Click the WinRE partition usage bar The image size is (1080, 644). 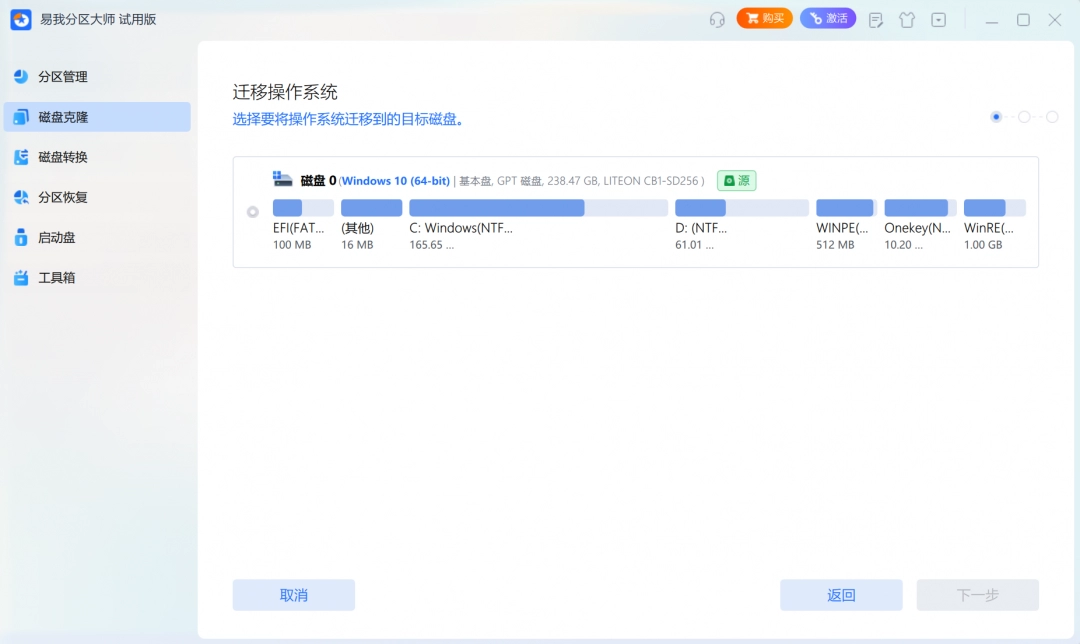995,207
